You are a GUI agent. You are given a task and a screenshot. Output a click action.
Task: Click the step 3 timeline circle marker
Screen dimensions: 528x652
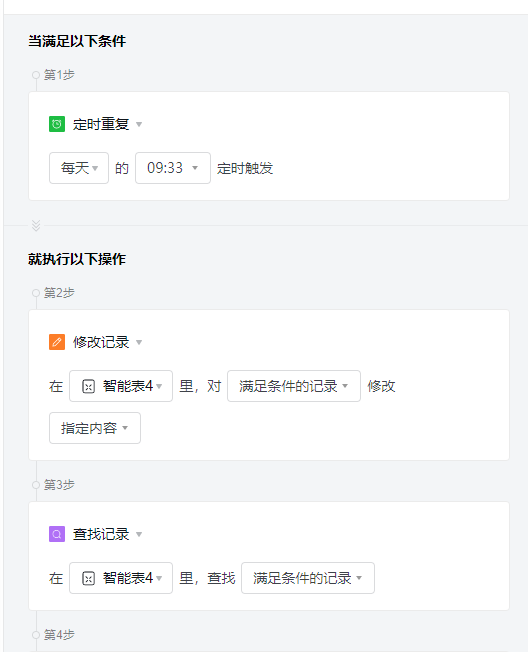pyautogui.click(x=36, y=485)
